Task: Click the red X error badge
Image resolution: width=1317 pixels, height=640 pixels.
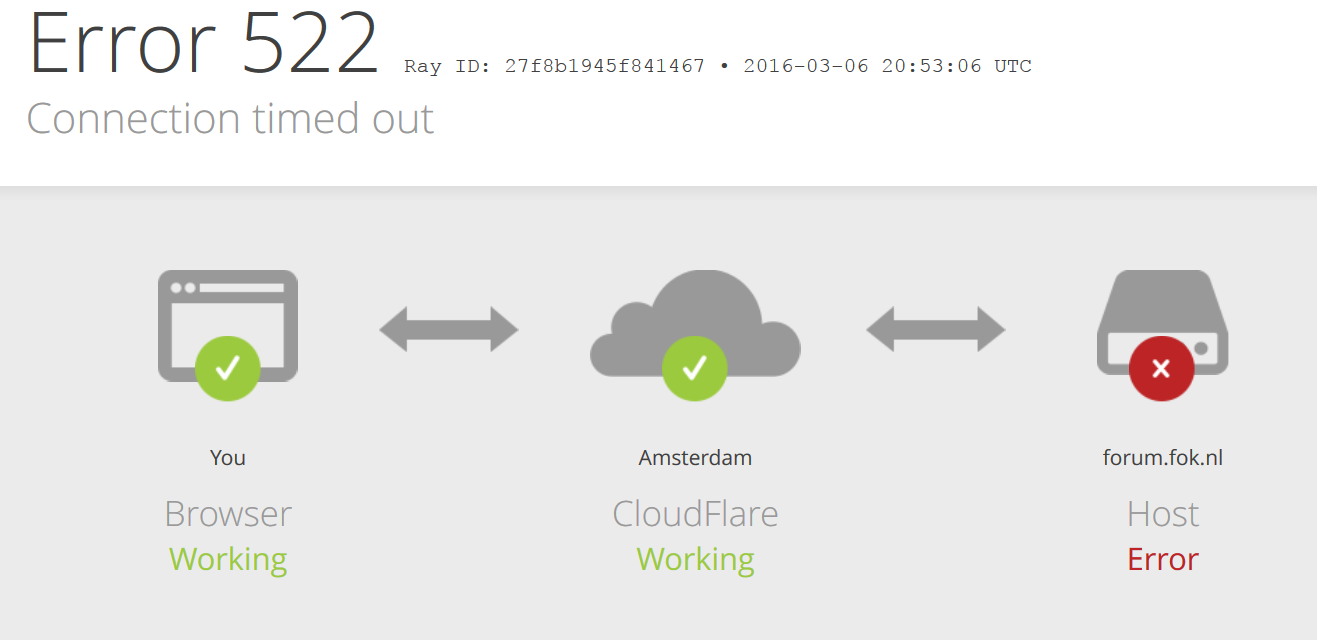Action: [x=1161, y=368]
